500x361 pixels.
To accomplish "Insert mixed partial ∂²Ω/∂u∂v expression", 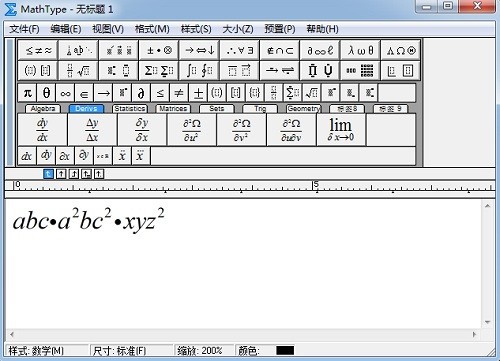I will pos(291,130).
